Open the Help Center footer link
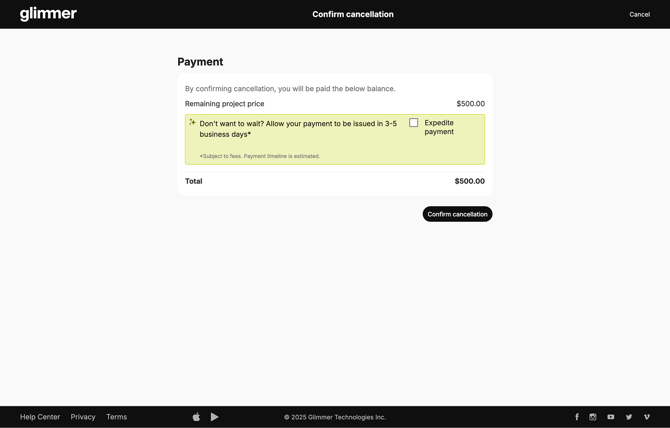670x428 pixels. coord(40,417)
